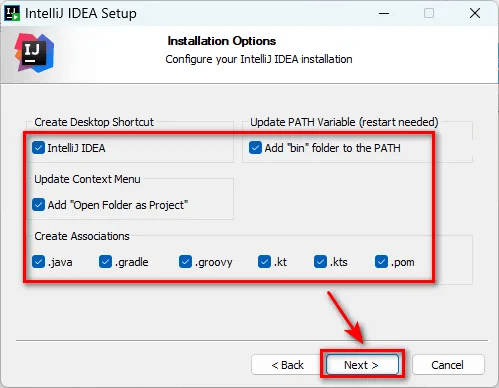Minimize the IntelliJ IDEA Setup window

click(384, 13)
